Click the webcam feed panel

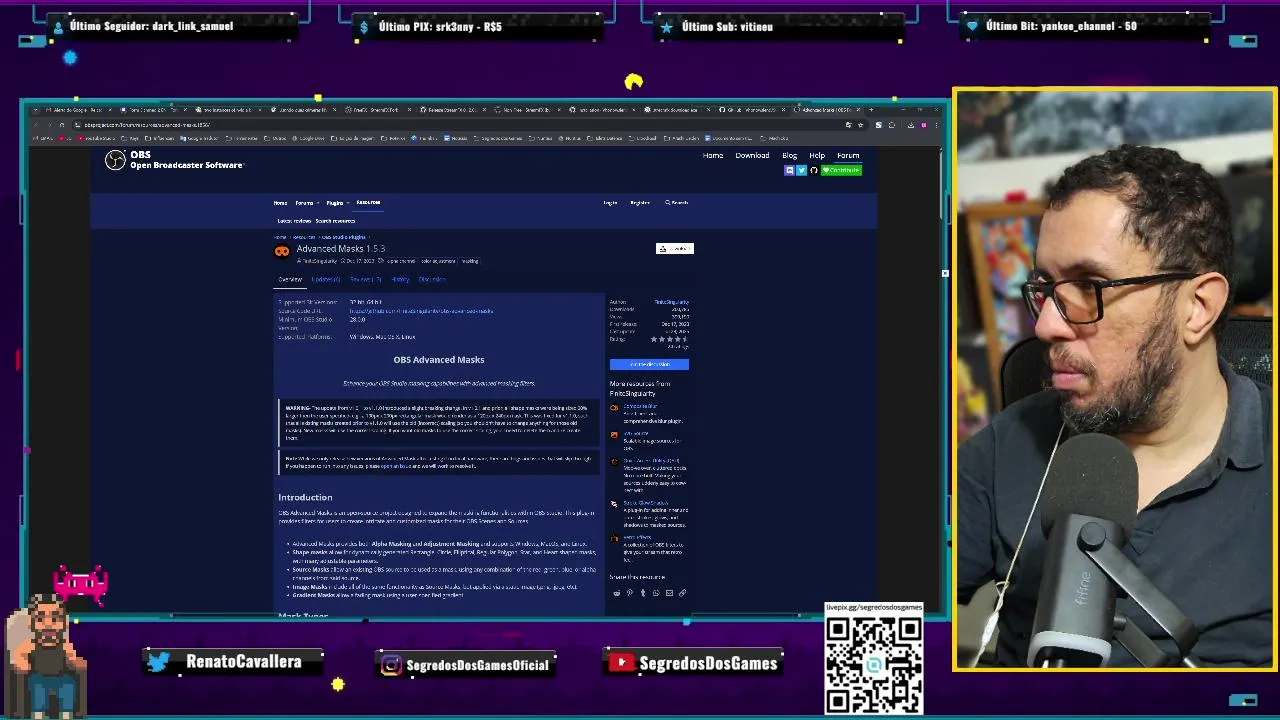coord(1114,379)
